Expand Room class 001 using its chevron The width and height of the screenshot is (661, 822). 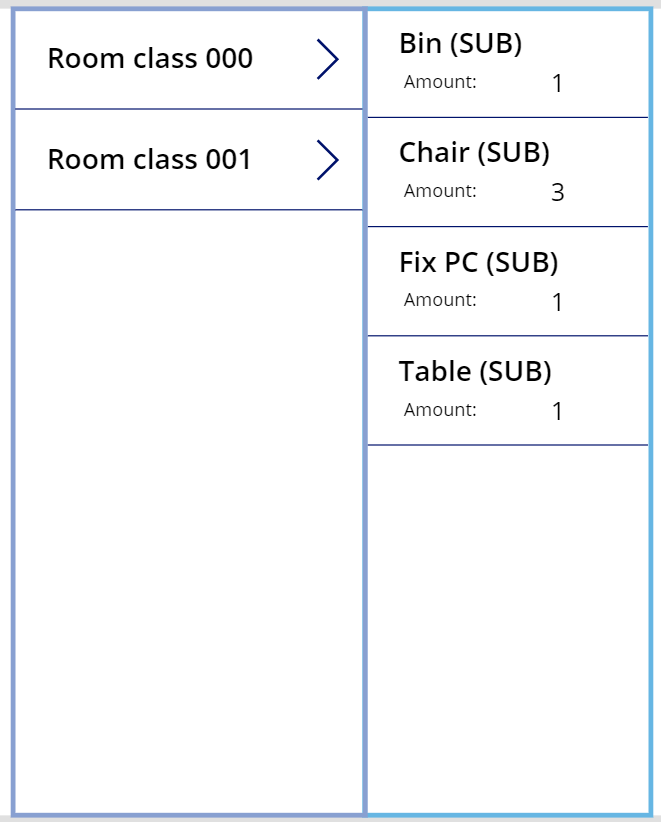tap(327, 160)
